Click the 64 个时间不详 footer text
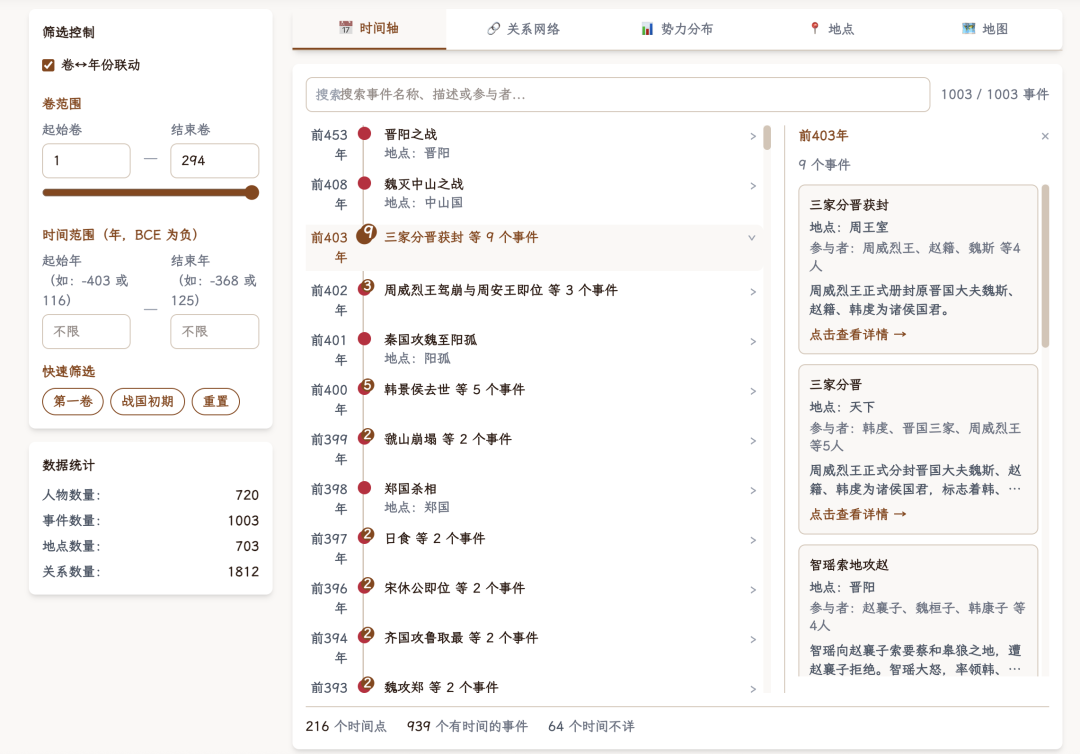 pyautogui.click(x=592, y=726)
